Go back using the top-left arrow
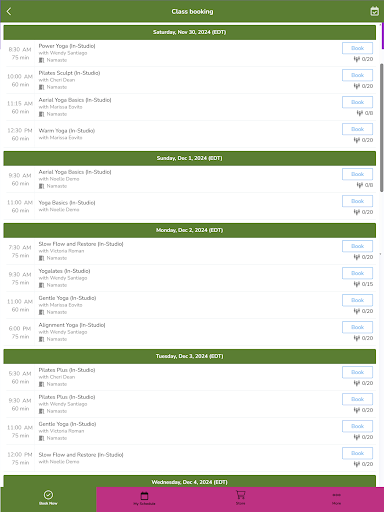The image size is (384, 512). pyautogui.click(x=9, y=11)
